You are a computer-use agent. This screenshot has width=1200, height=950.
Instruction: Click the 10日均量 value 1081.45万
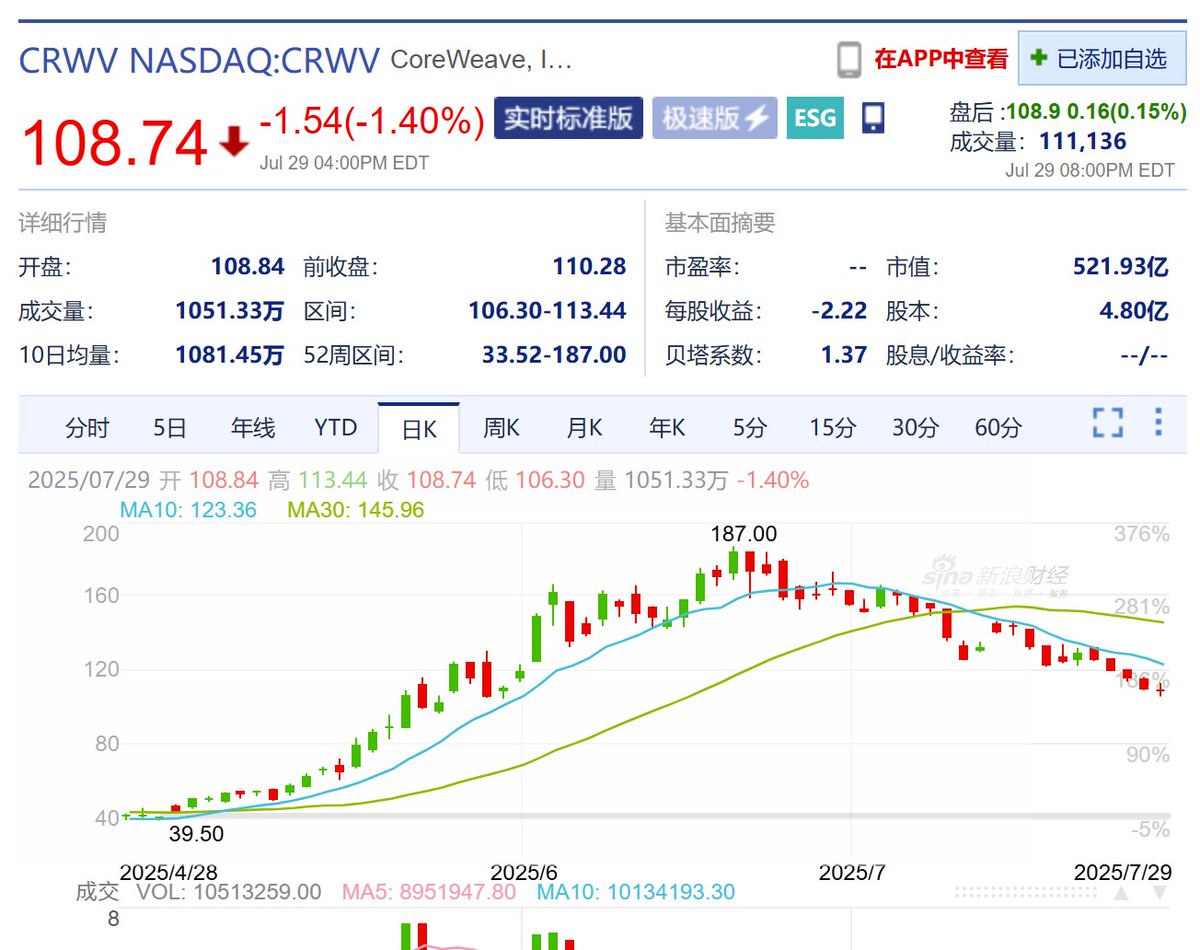(229, 355)
